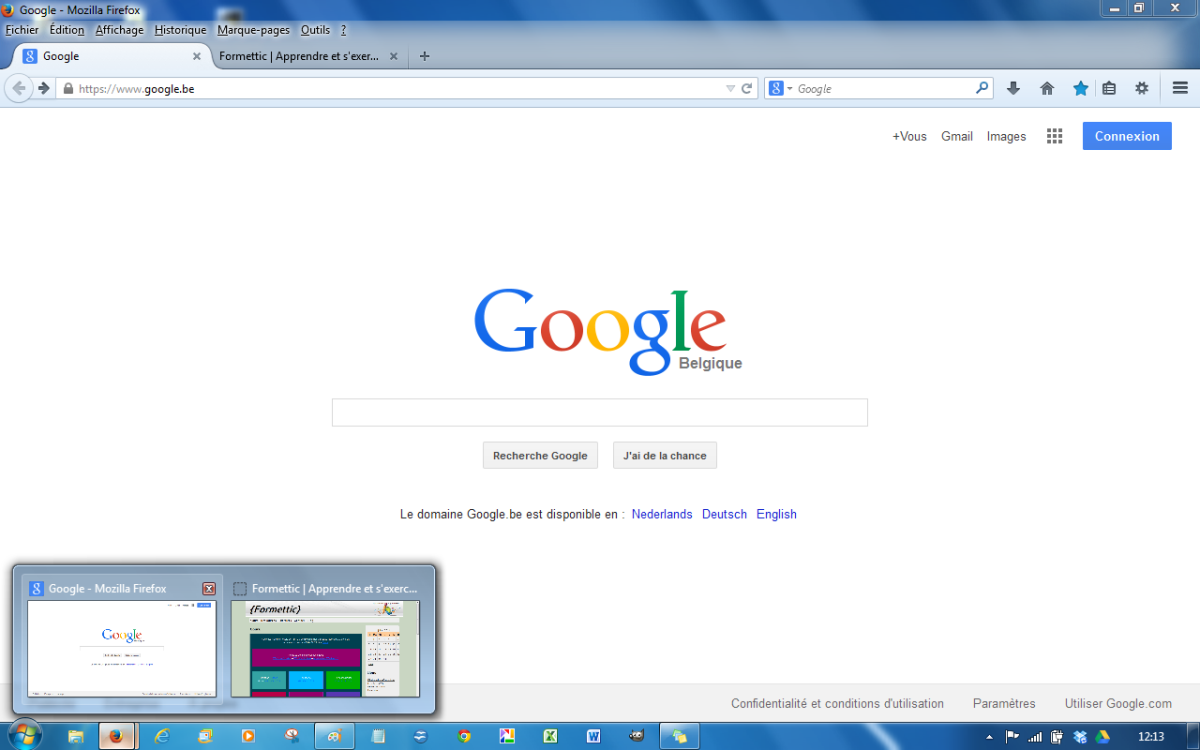Image resolution: width=1200 pixels, height=750 pixels.
Task: Go to the Home page icon
Action: [x=1047, y=88]
